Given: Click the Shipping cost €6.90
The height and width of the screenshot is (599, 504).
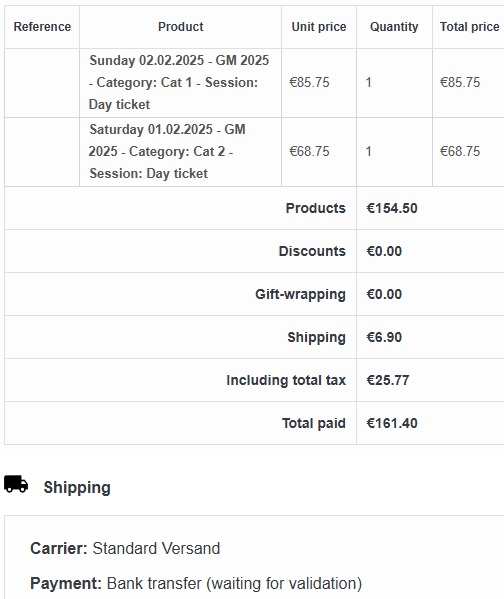Looking at the screenshot, I should point(384,337).
